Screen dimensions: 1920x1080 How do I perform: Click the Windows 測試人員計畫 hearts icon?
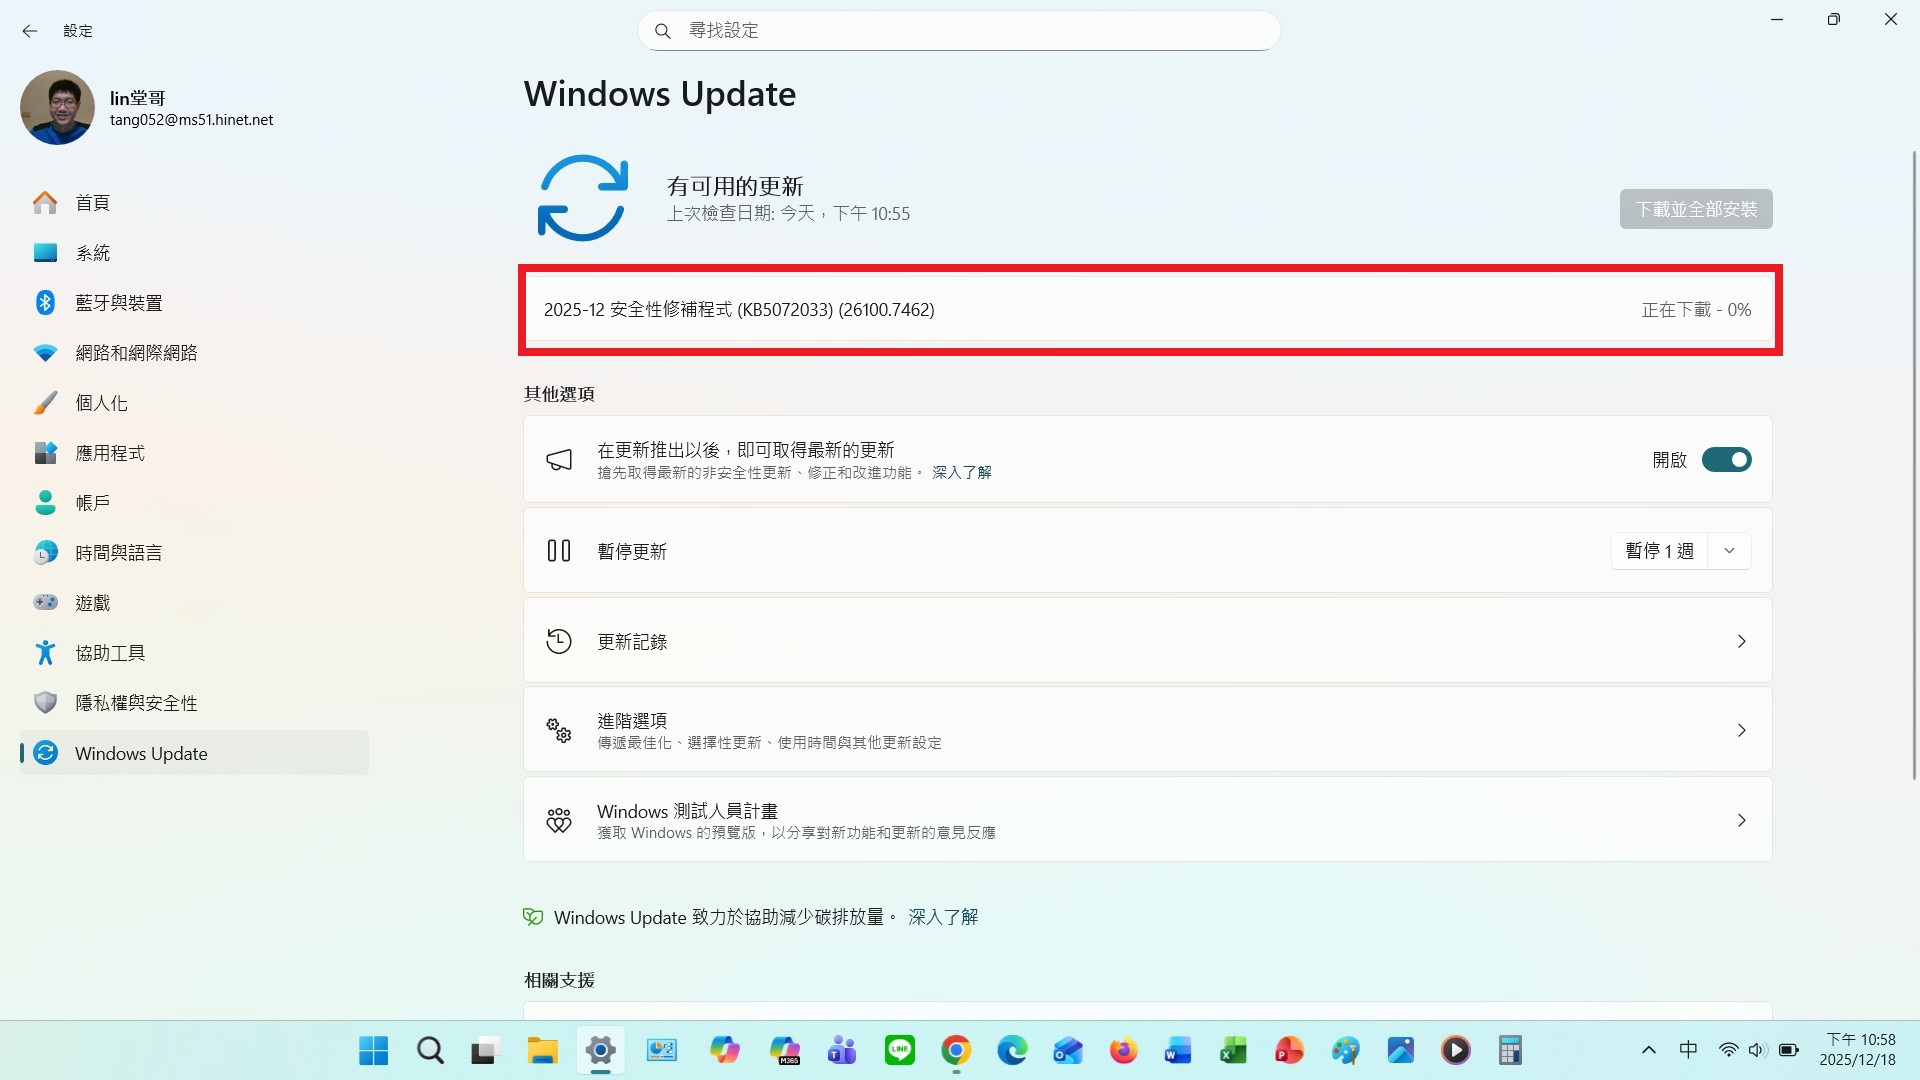559,820
